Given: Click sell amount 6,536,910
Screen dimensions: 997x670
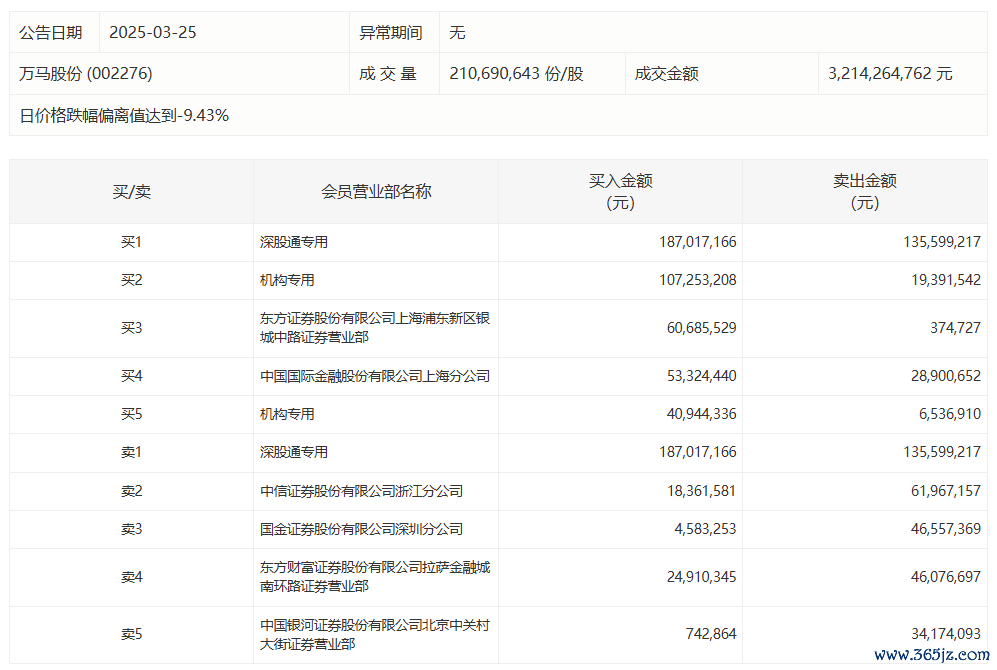Looking at the screenshot, I should coord(949,414).
